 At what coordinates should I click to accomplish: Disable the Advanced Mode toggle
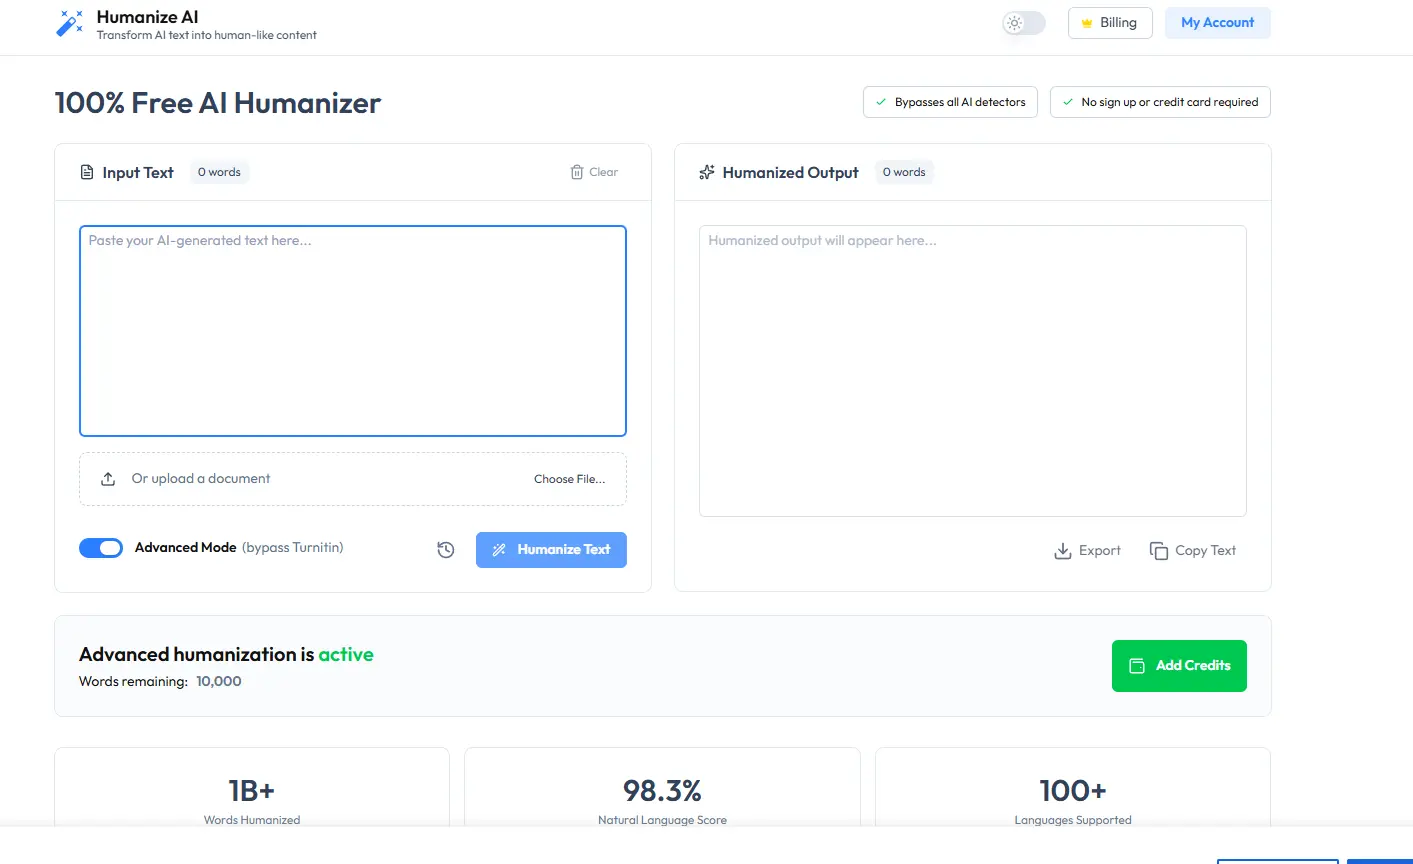(x=101, y=548)
